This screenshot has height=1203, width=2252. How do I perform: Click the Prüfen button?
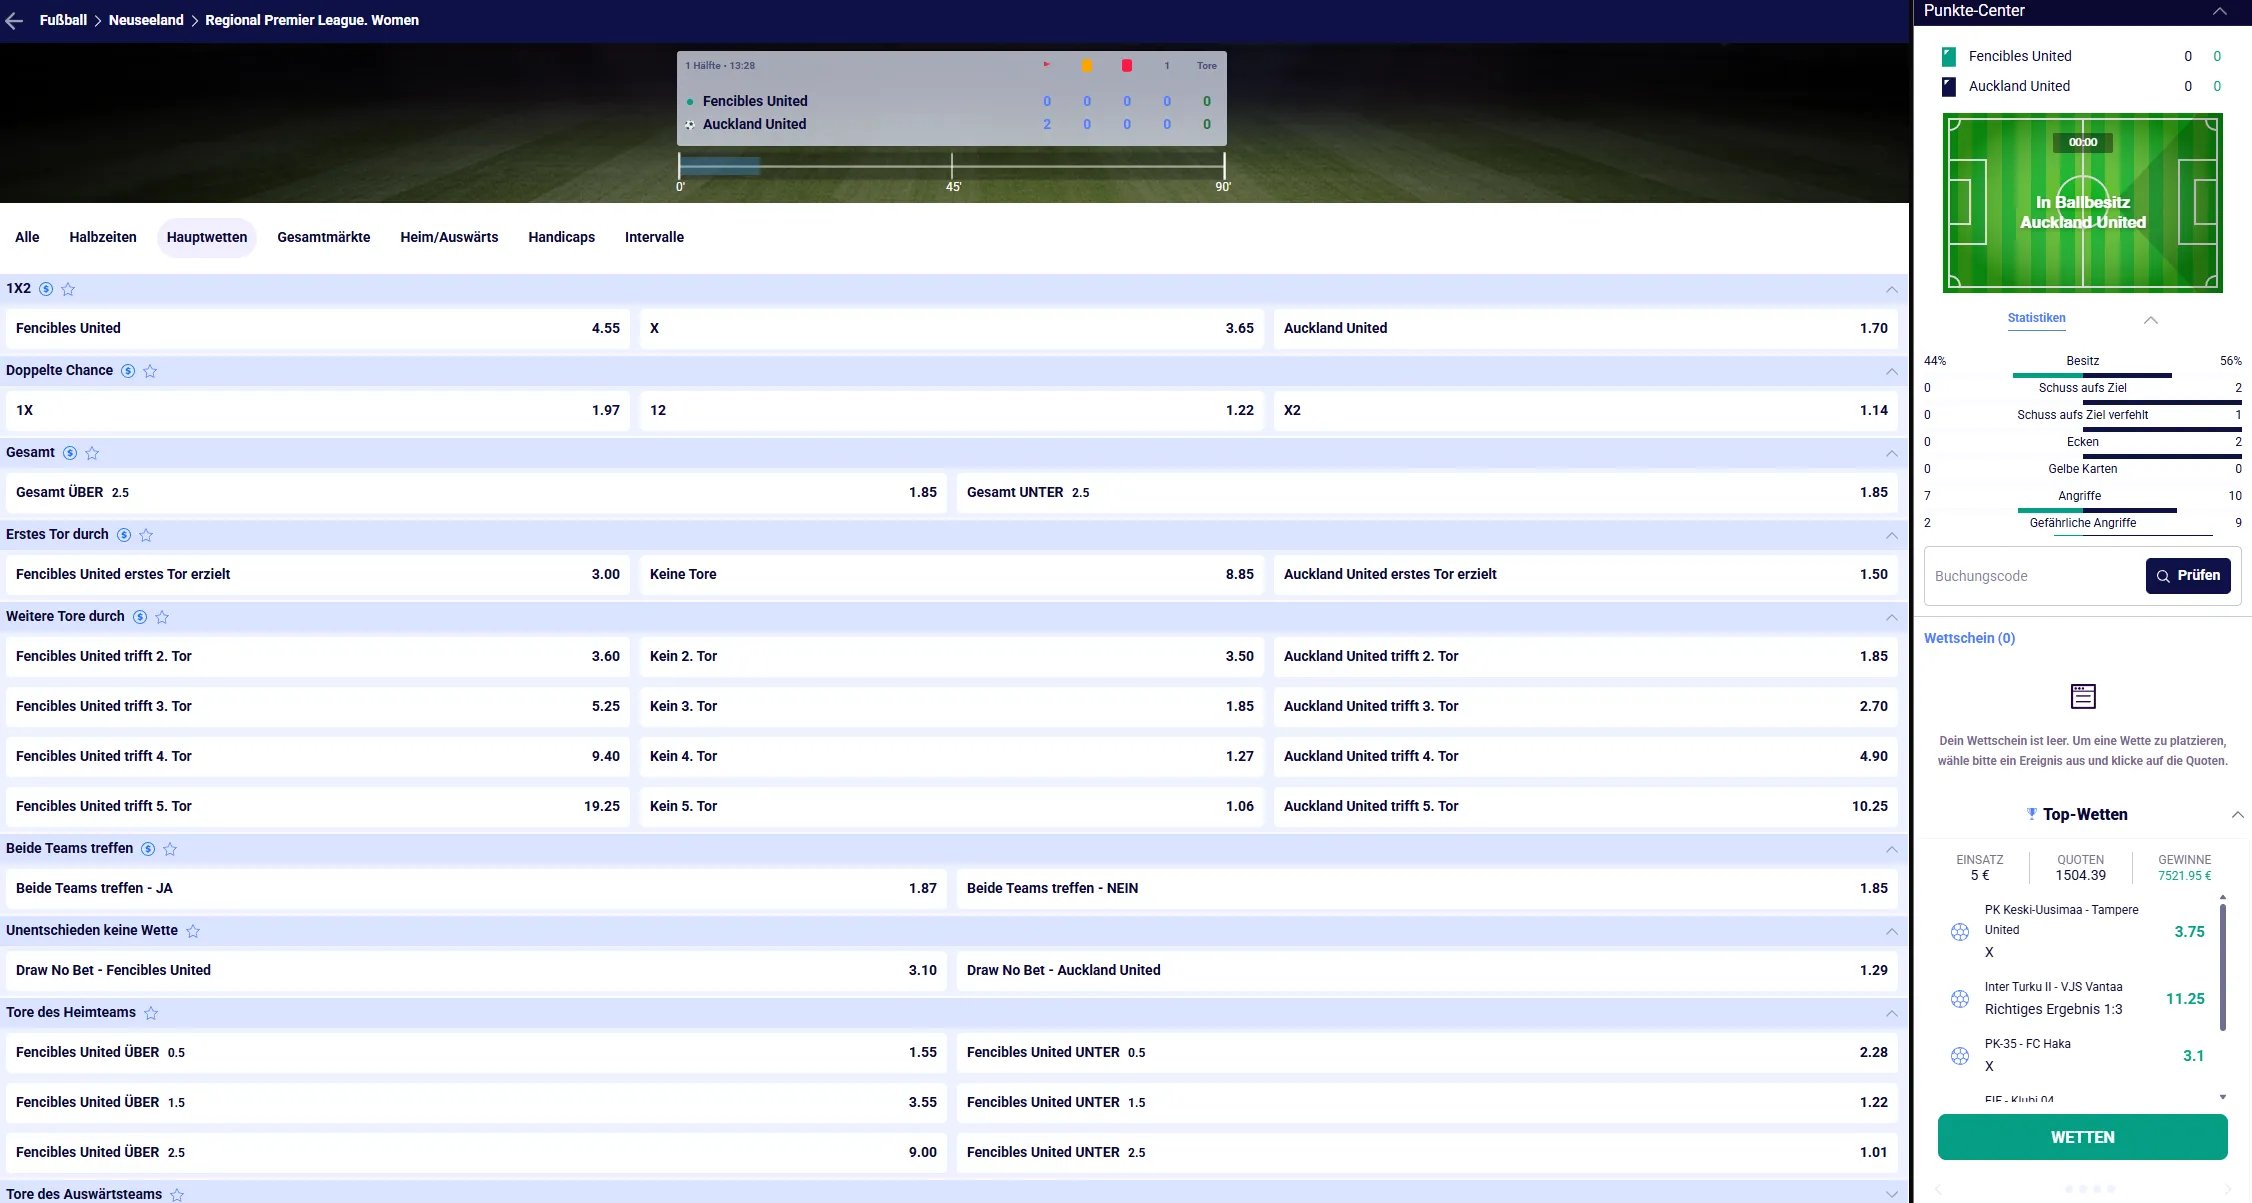tap(2188, 576)
